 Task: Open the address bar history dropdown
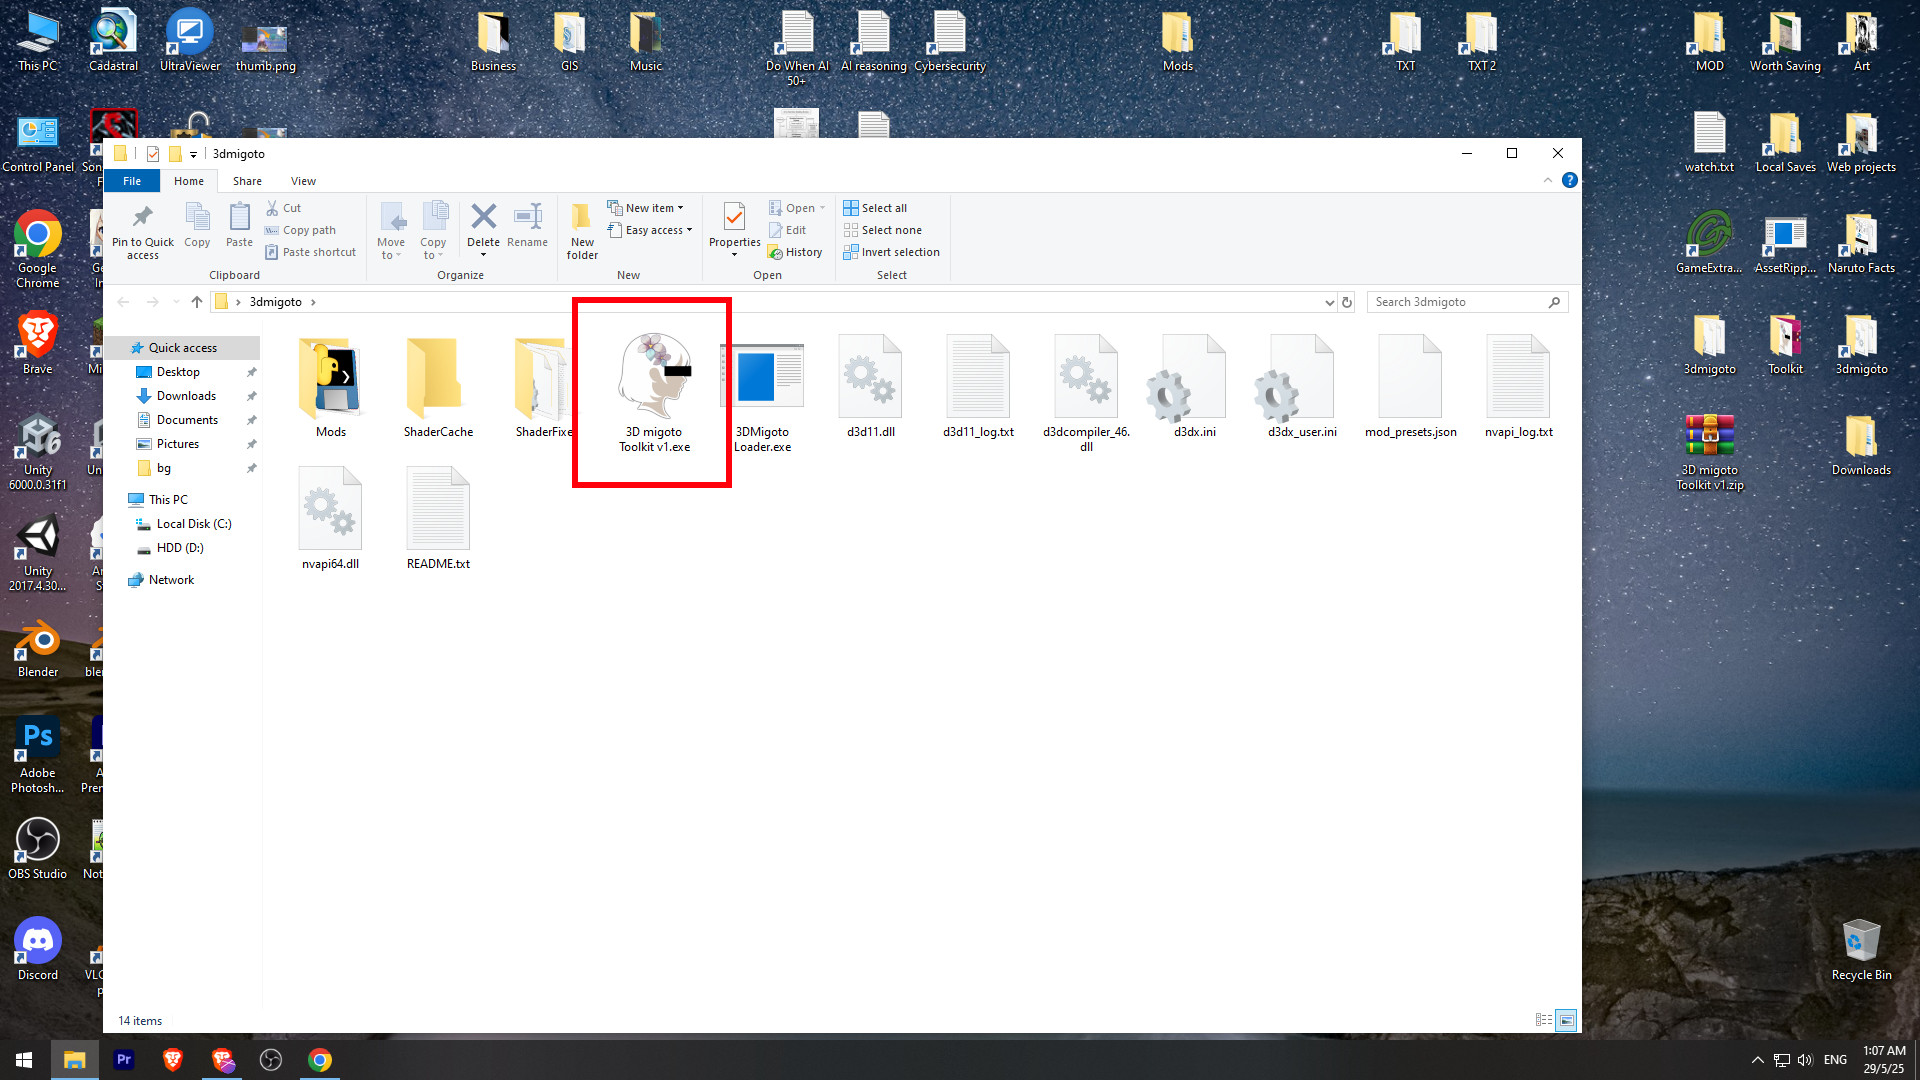point(1329,301)
